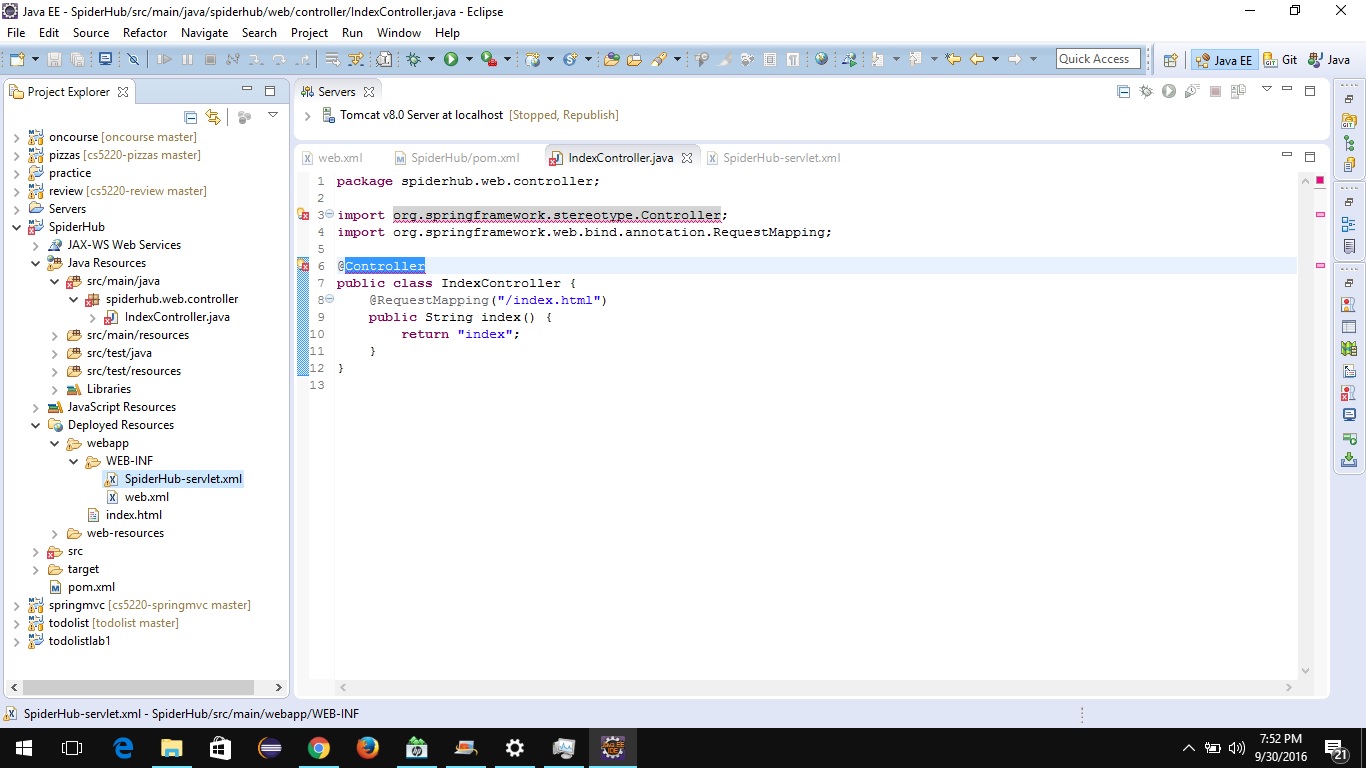Click the Open Perspective icon
Screen dimensions: 1366x768
[x=1170, y=60]
